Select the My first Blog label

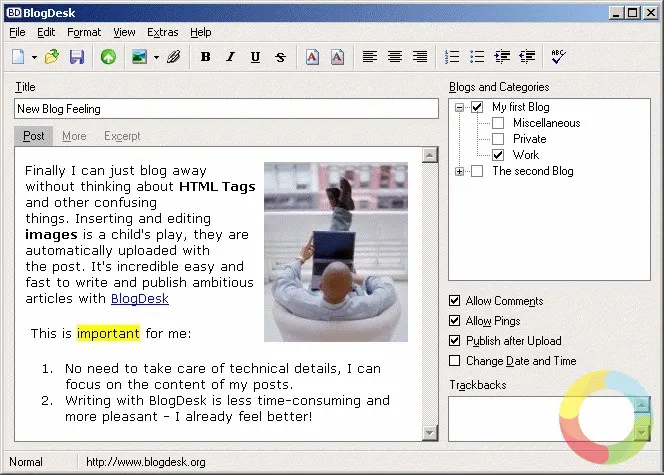(520, 107)
